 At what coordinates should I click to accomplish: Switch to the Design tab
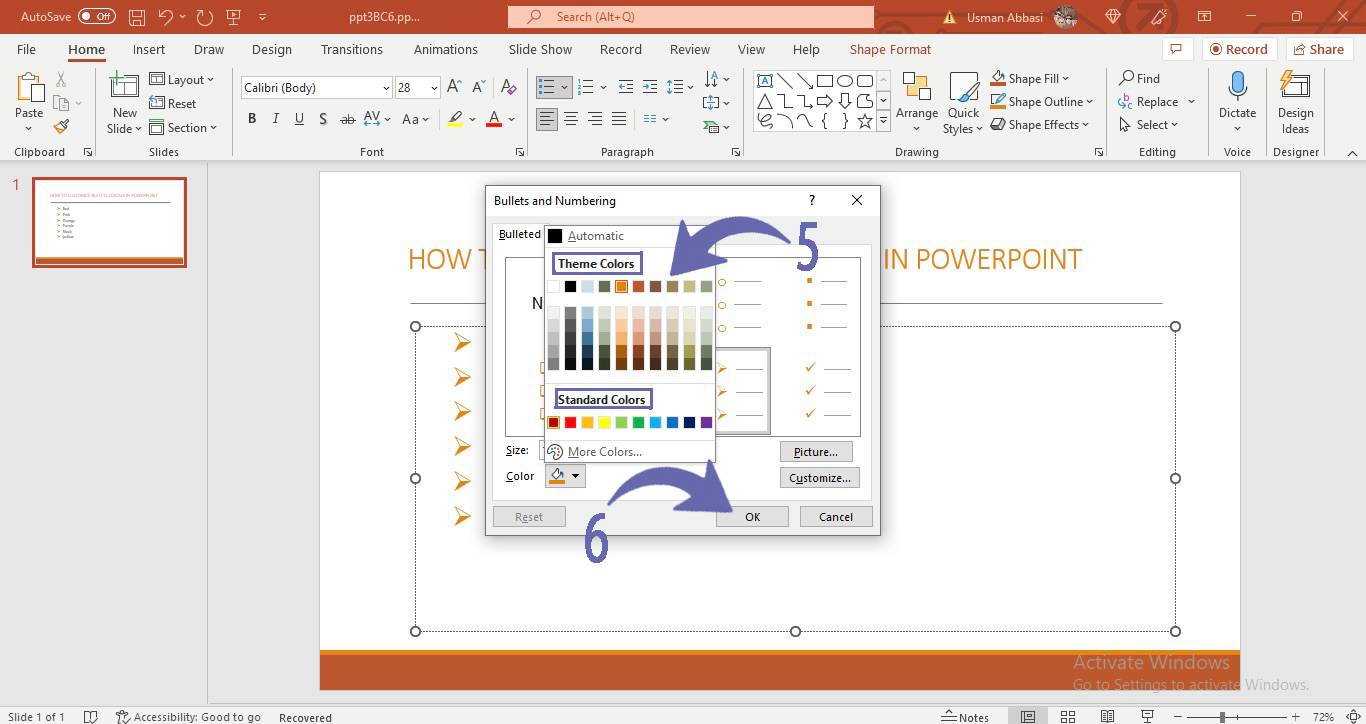point(272,49)
